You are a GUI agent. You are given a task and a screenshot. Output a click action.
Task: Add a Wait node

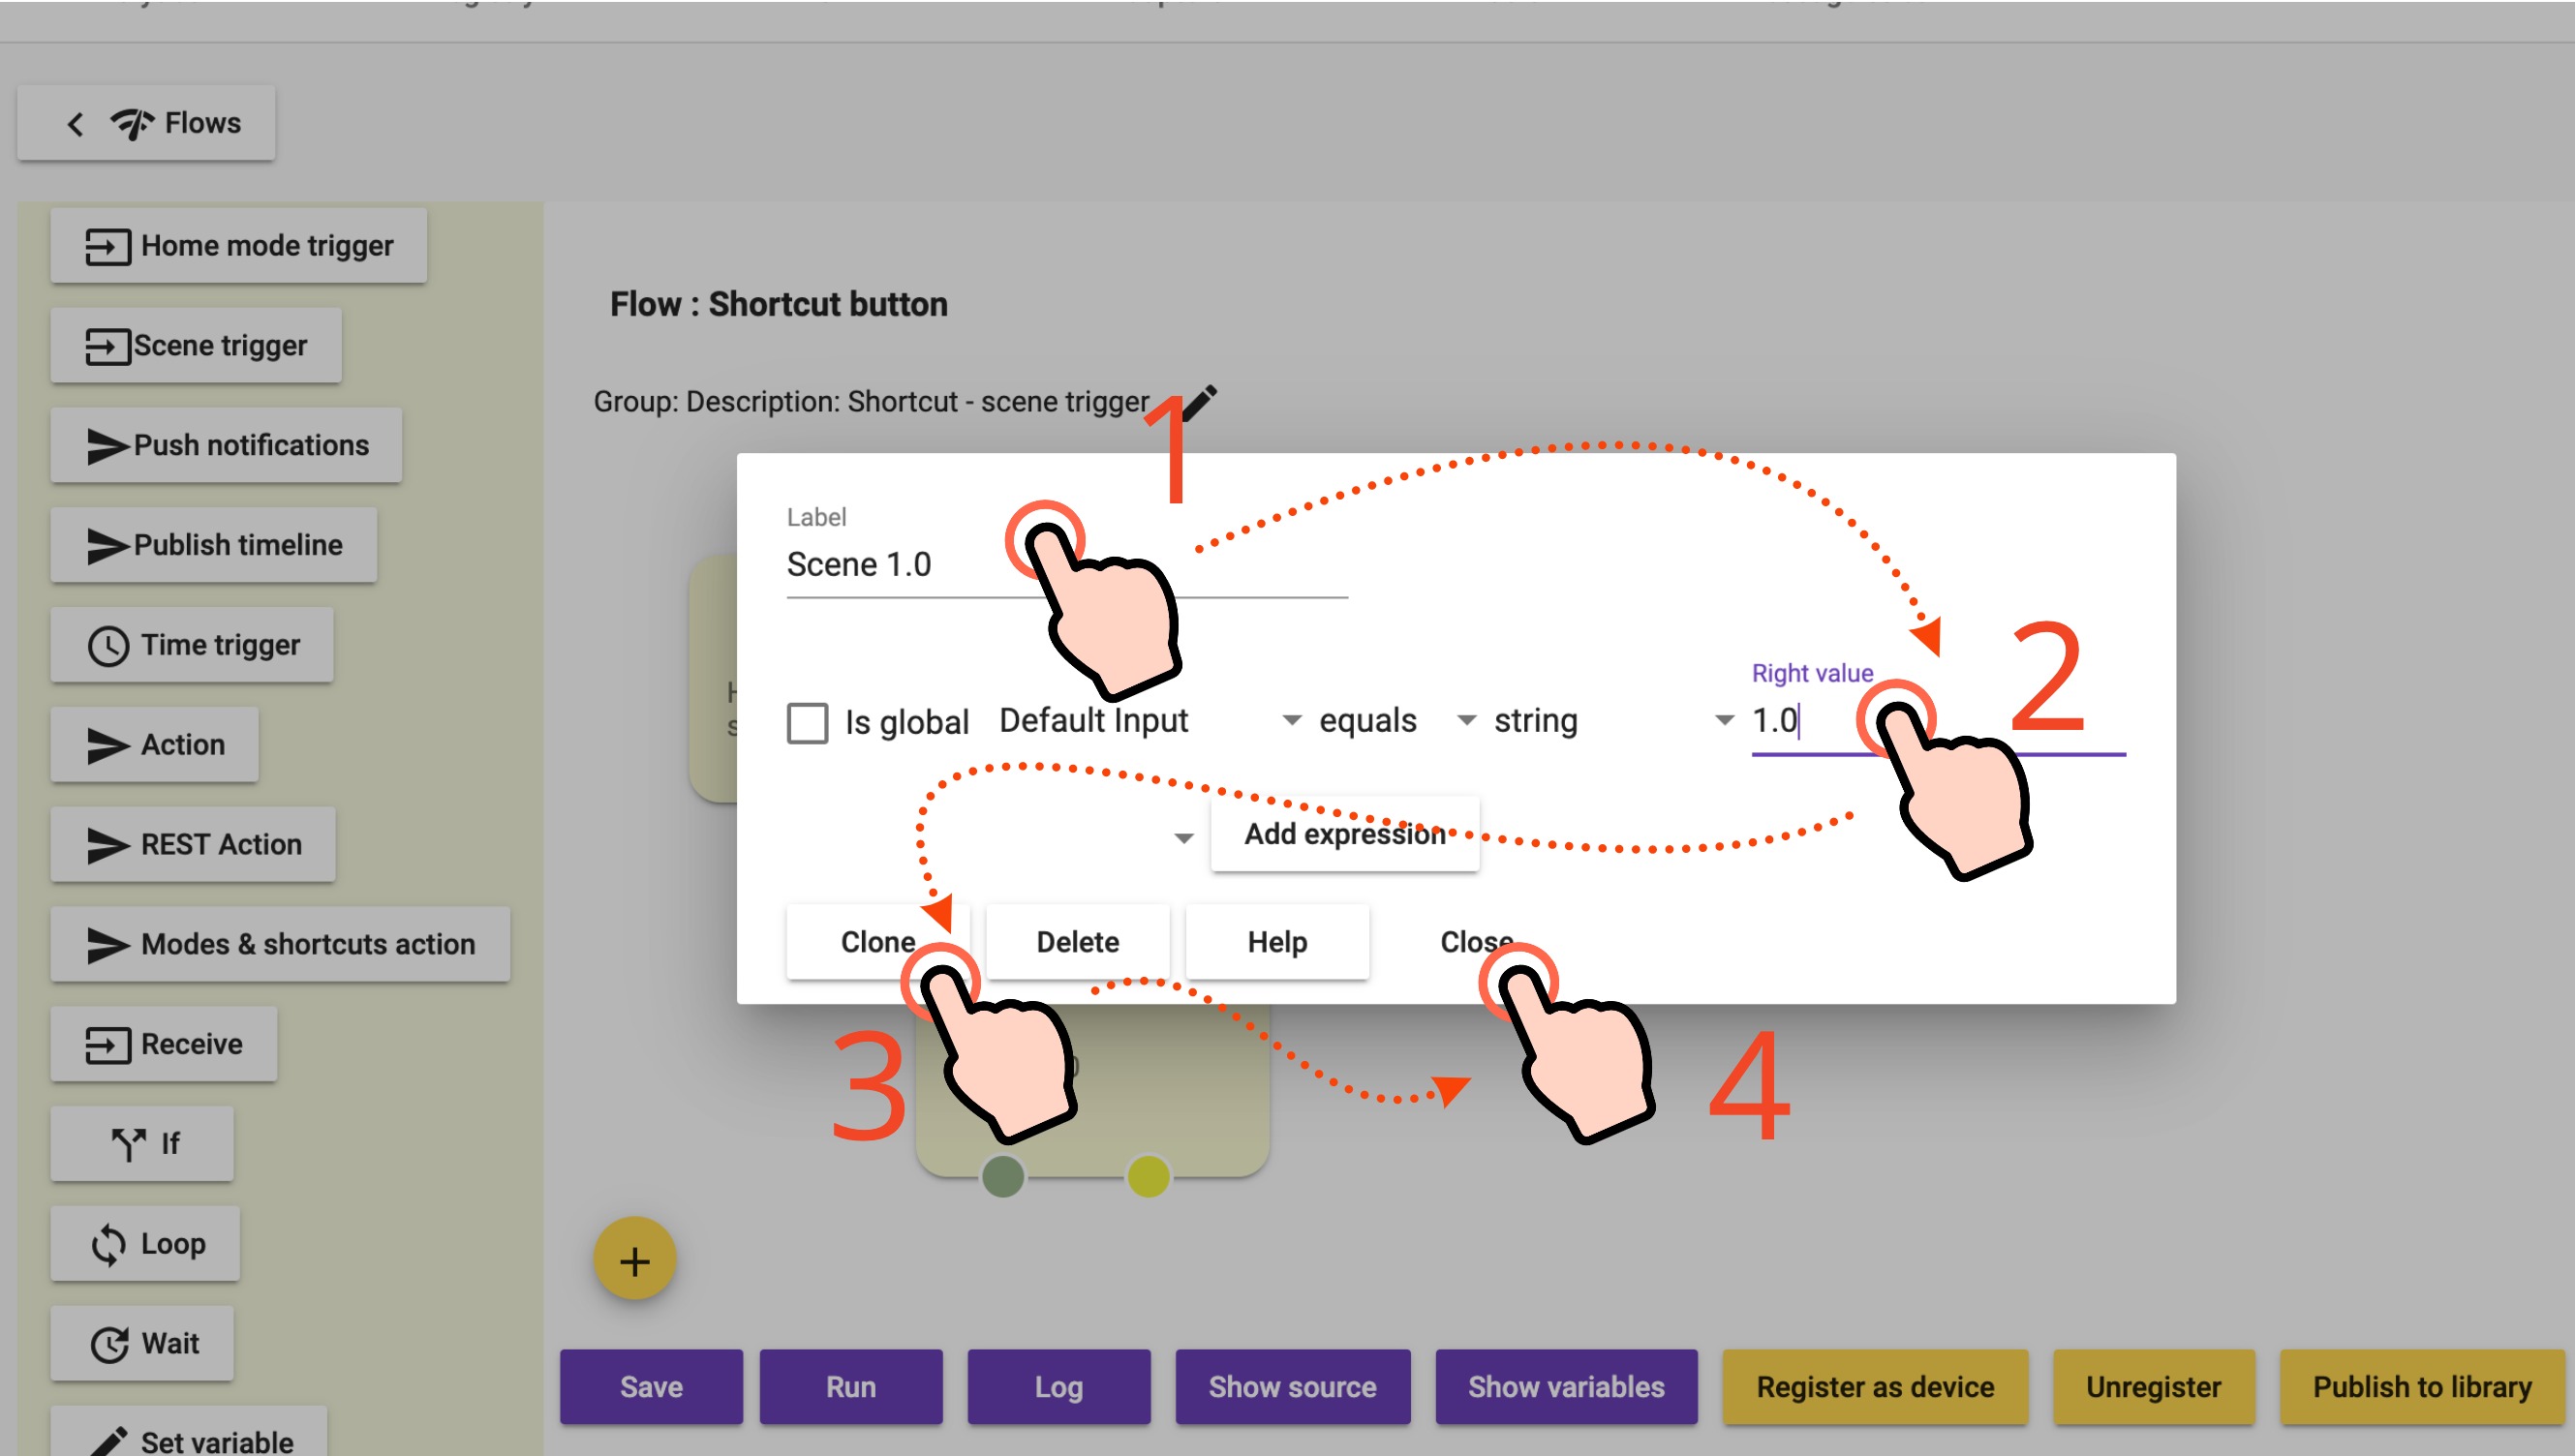[x=142, y=1344]
